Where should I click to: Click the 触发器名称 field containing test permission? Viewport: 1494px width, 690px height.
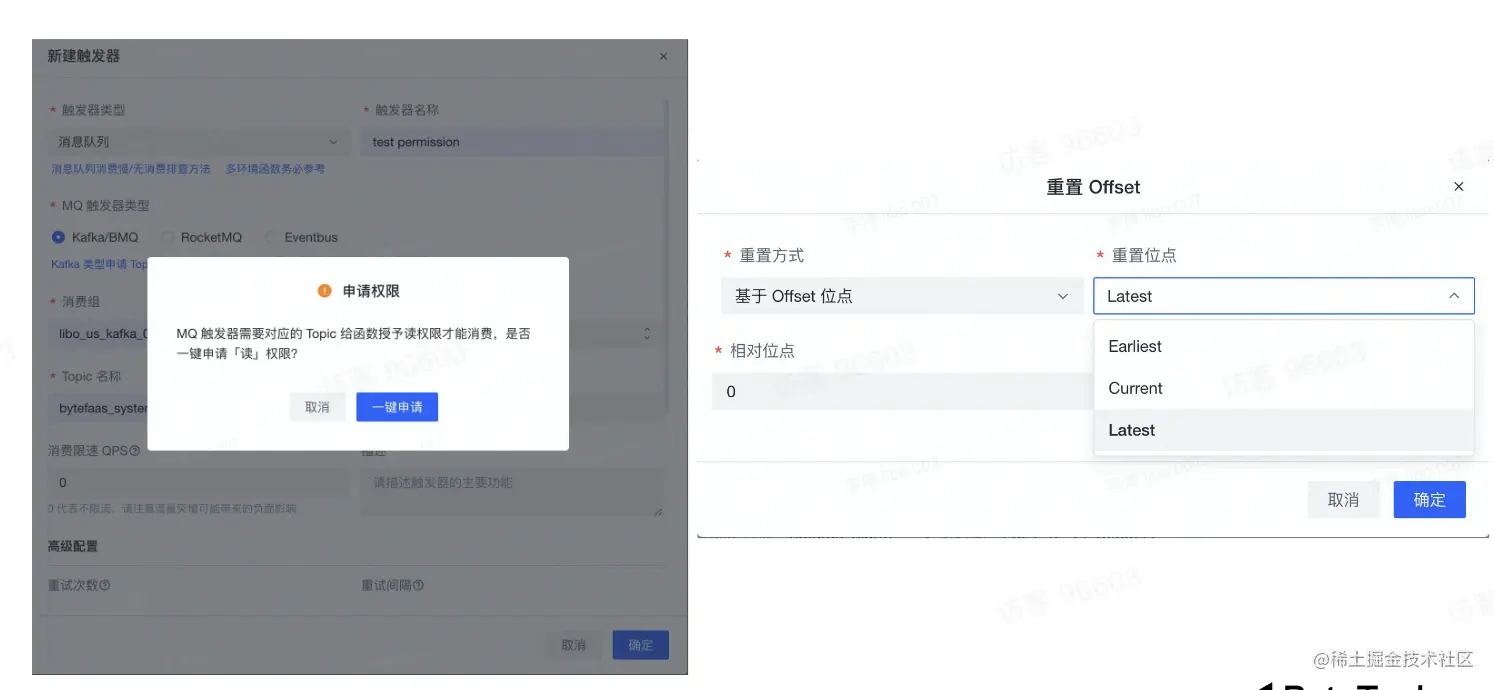coord(513,142)
